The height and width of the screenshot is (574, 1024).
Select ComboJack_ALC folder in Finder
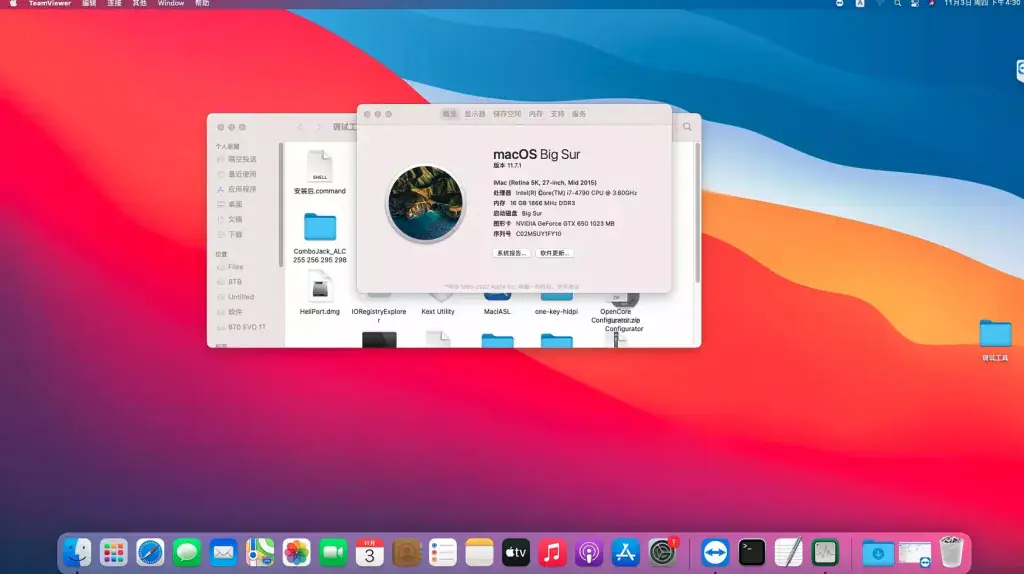(x=319, y=238)
